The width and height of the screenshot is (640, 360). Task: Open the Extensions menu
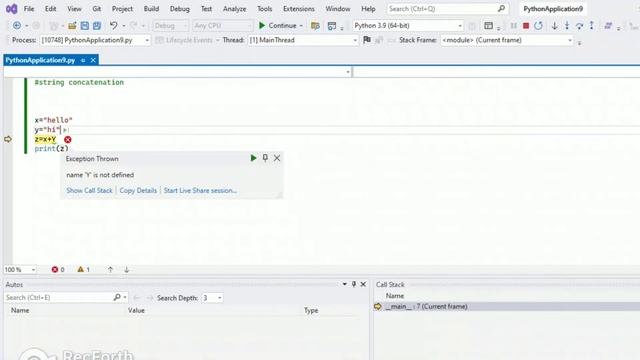[299, 9]
